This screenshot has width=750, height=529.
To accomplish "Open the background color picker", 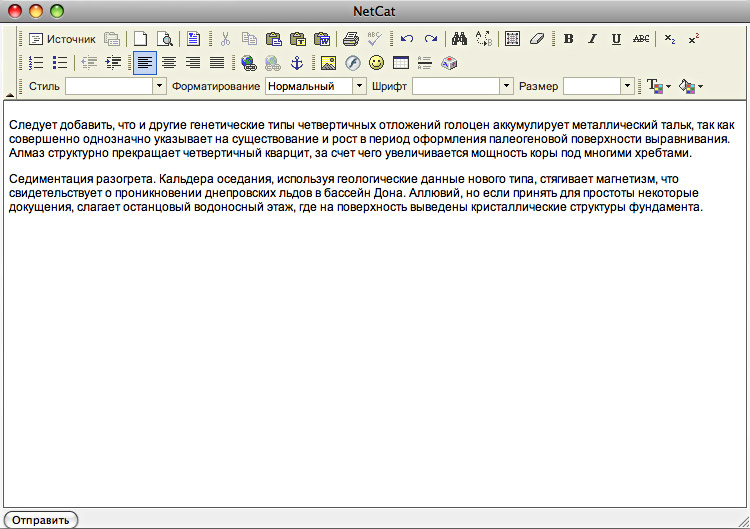I will (691, 86).
